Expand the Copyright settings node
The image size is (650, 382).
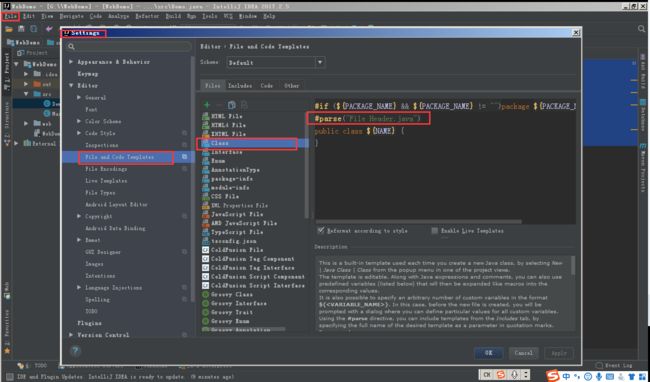79,216
